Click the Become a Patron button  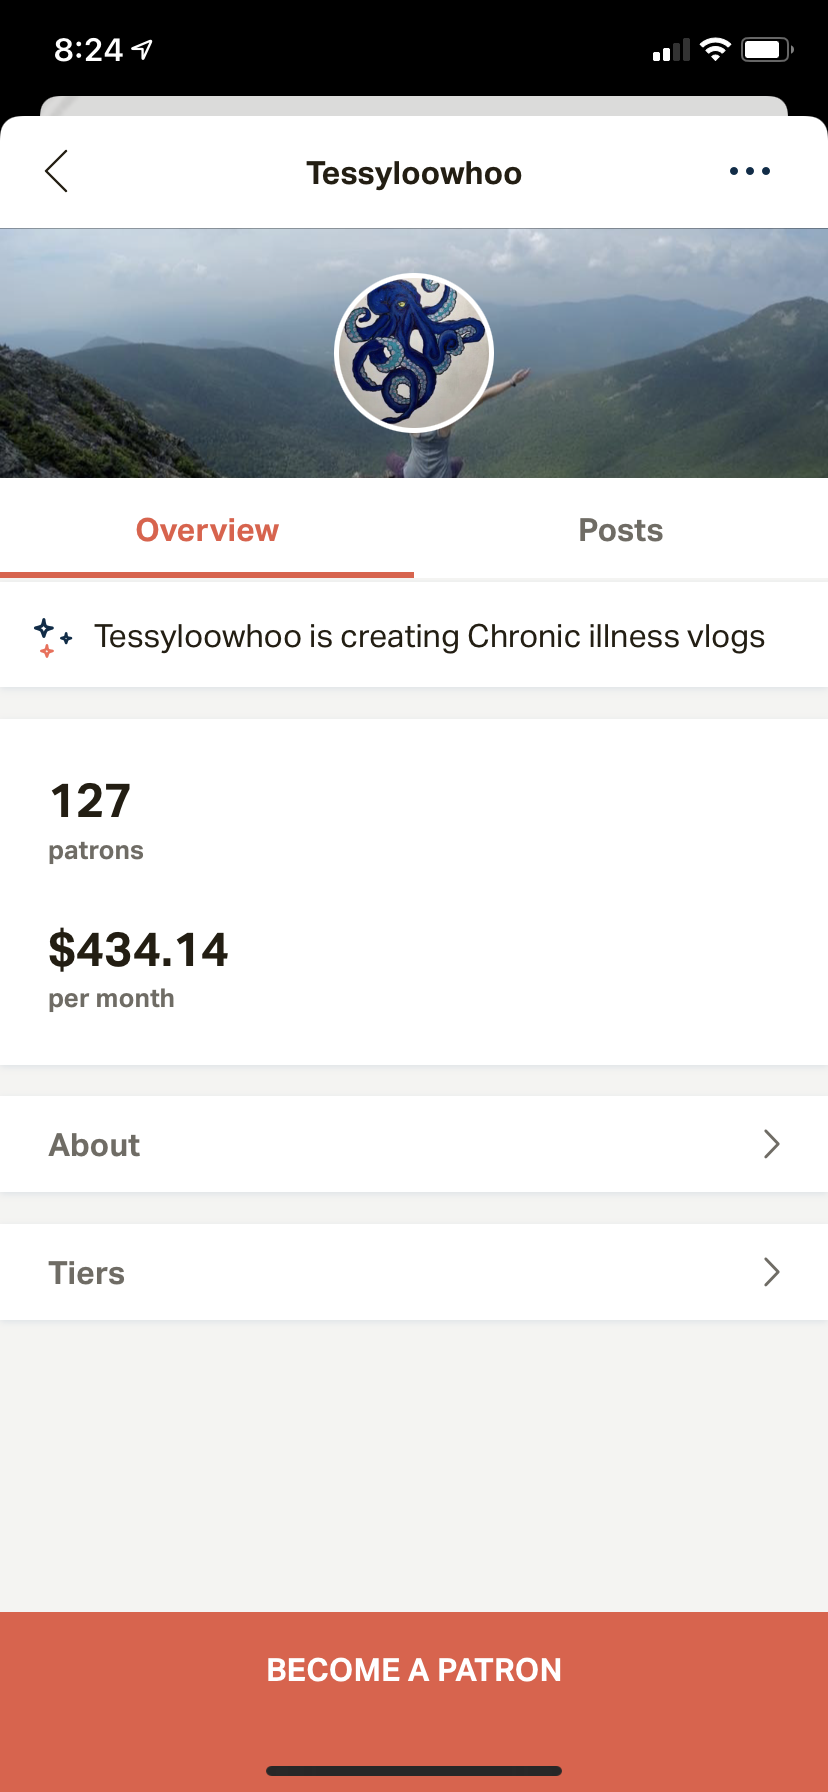click(414, 1670)
